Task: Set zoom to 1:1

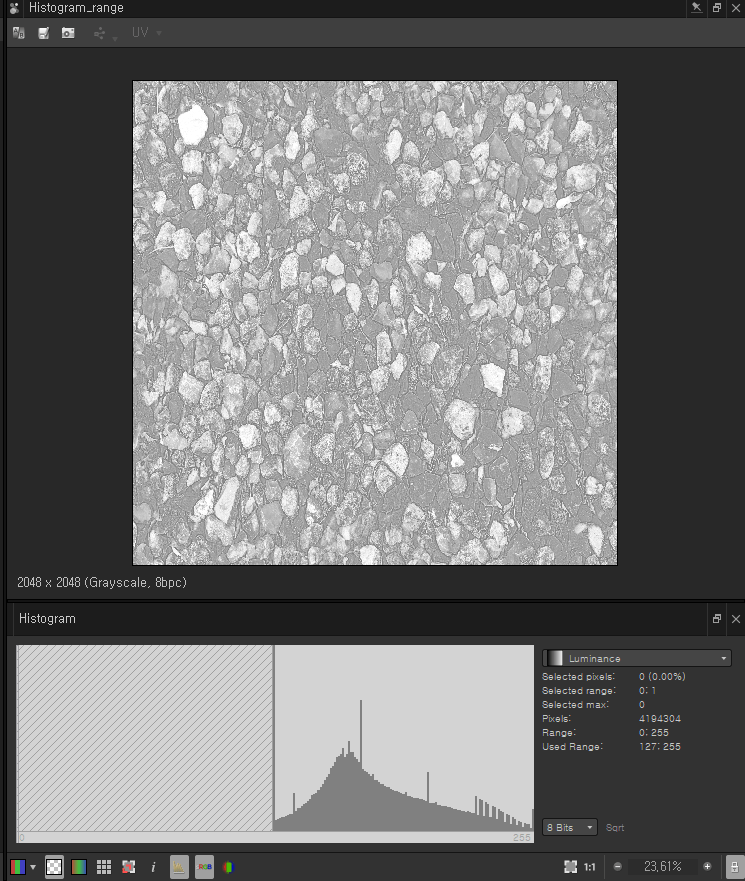Action: coord(589,867)
